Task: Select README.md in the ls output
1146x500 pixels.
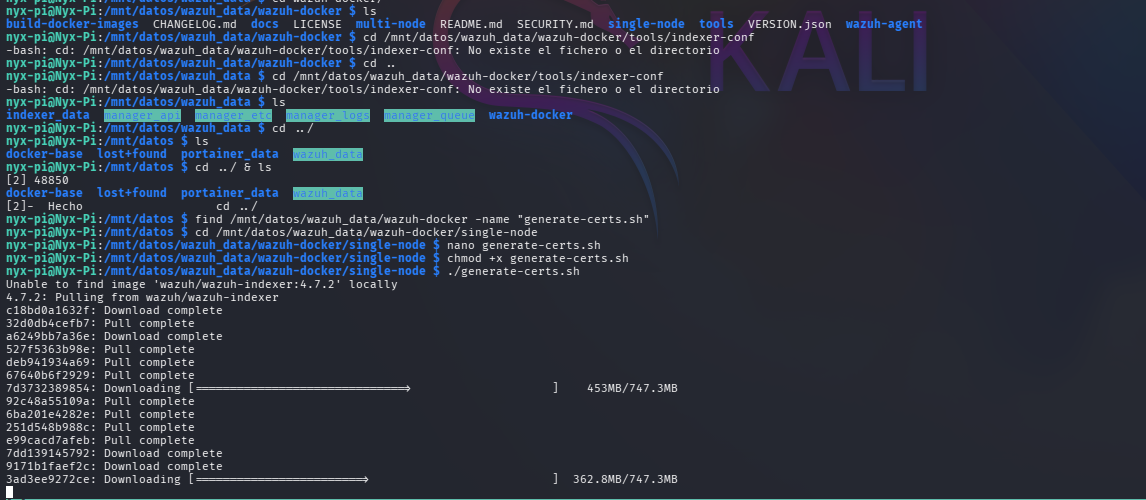Action: coord(471,24)
